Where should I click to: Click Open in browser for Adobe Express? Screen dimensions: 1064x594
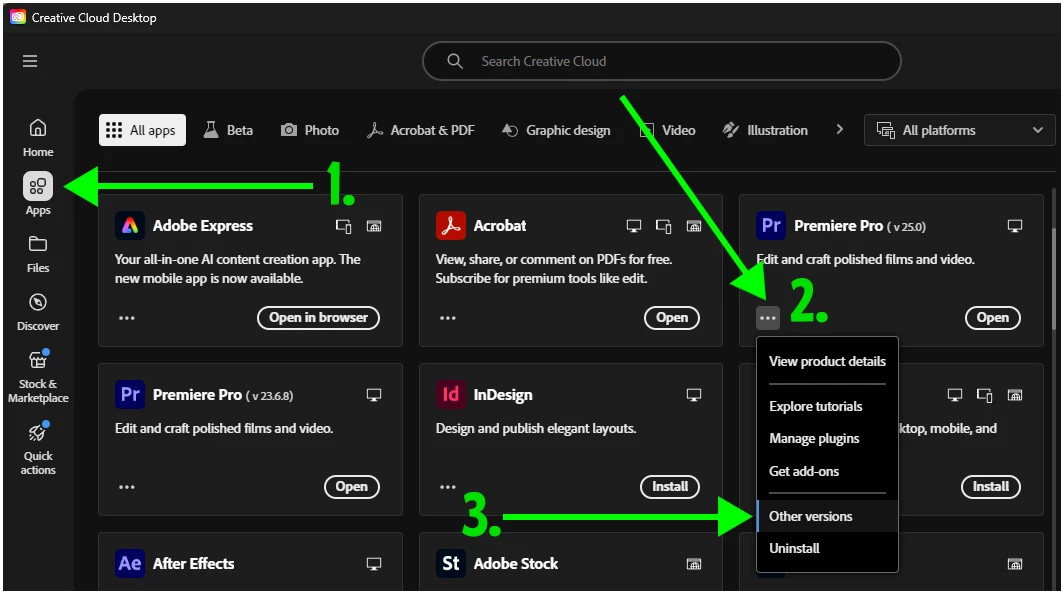(318, 318)
